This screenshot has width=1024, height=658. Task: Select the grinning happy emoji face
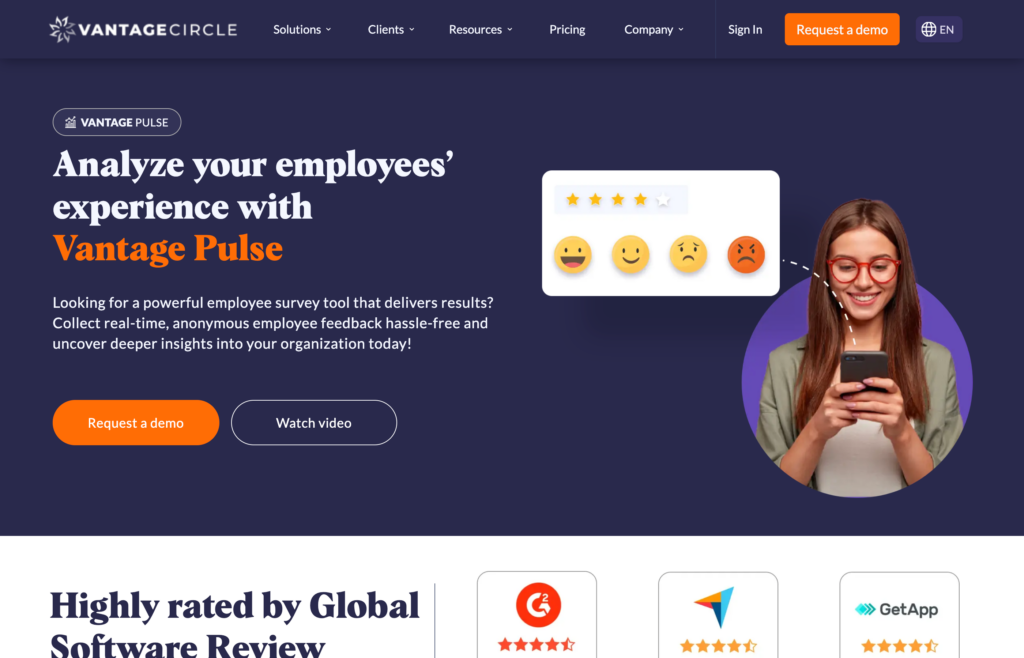573,254
